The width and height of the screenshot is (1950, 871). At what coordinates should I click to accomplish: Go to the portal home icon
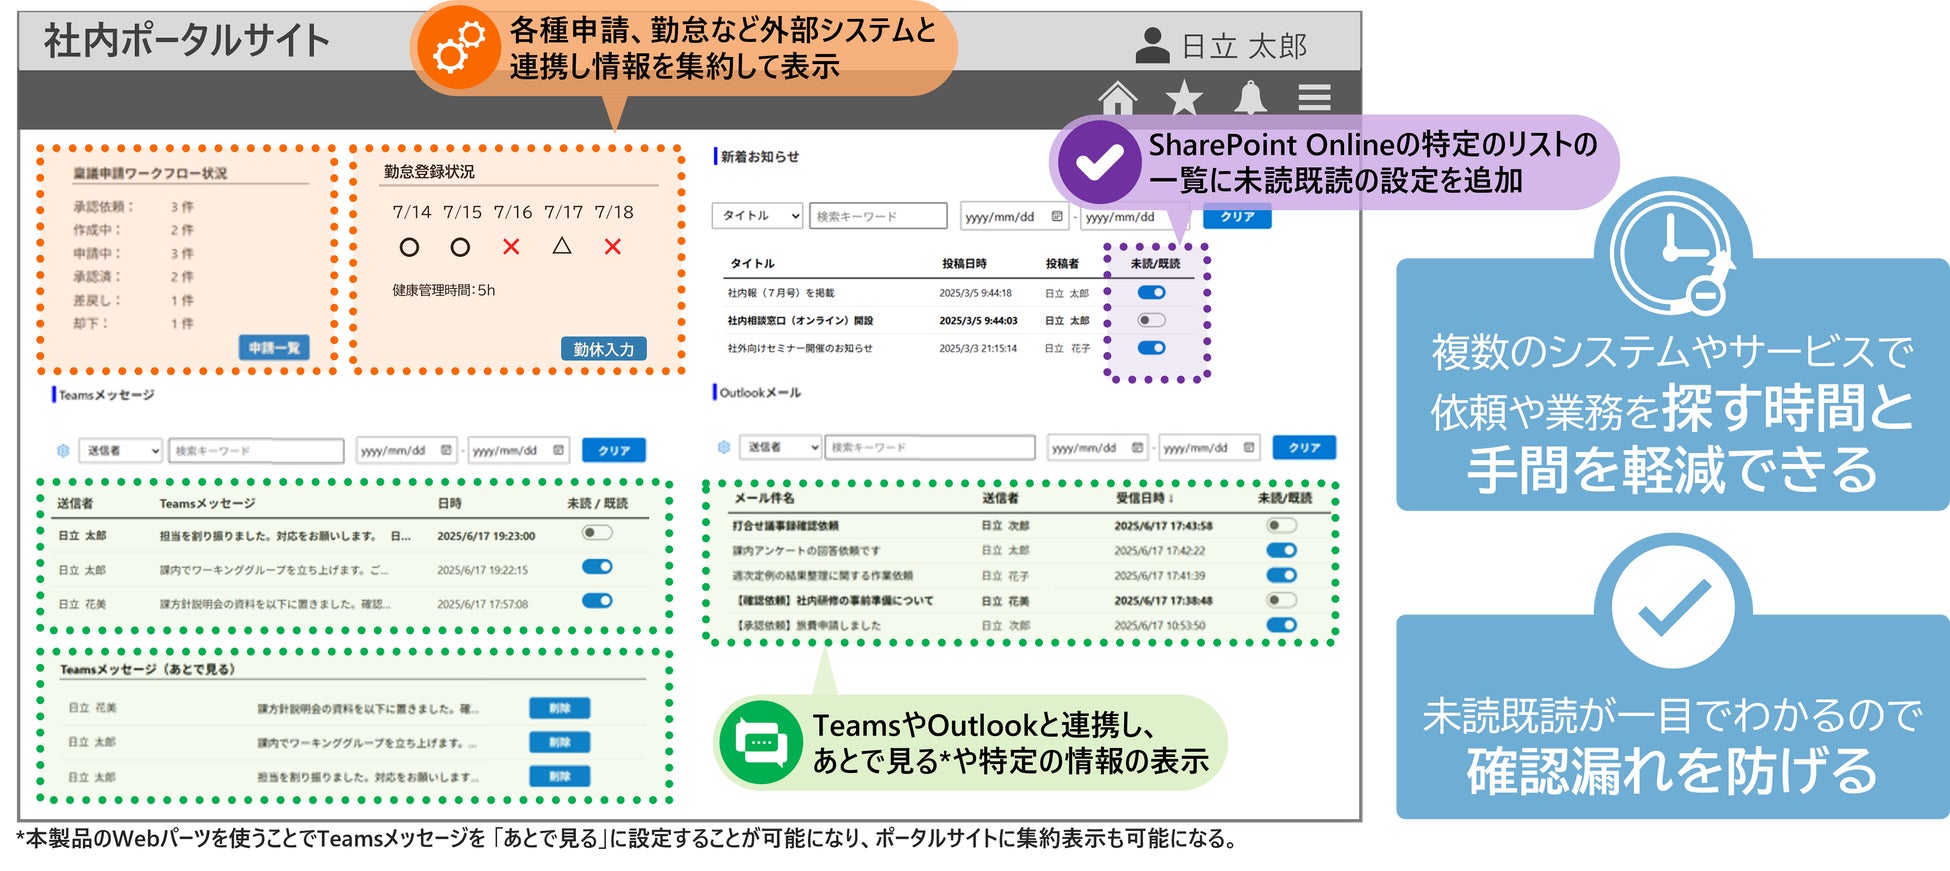pos(1117,98)
